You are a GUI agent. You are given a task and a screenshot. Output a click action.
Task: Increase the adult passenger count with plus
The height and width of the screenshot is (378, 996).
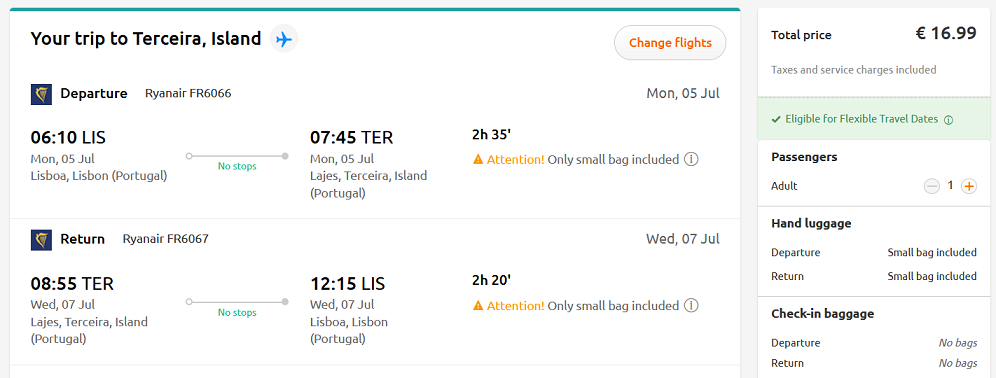(969, 186)
